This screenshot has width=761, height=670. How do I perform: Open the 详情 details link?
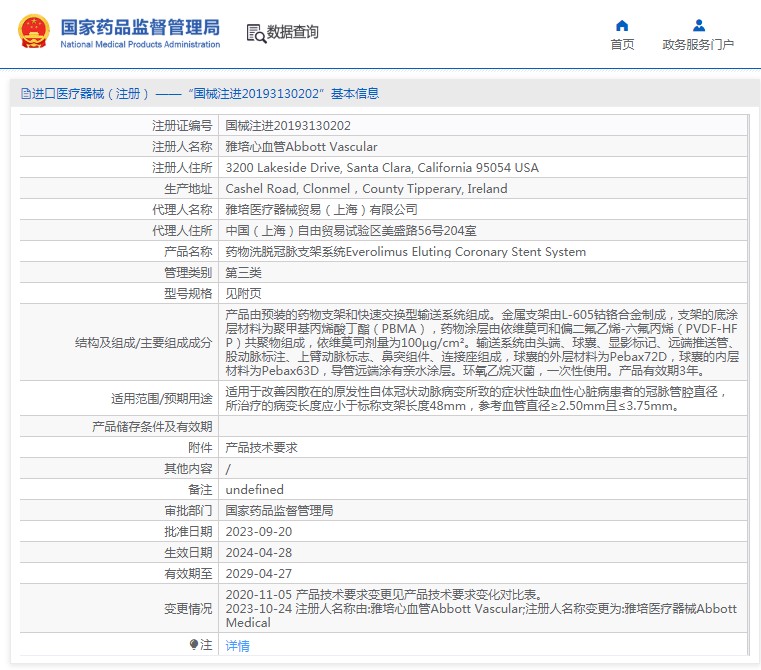pyautogui.click(x=237, y=645)
